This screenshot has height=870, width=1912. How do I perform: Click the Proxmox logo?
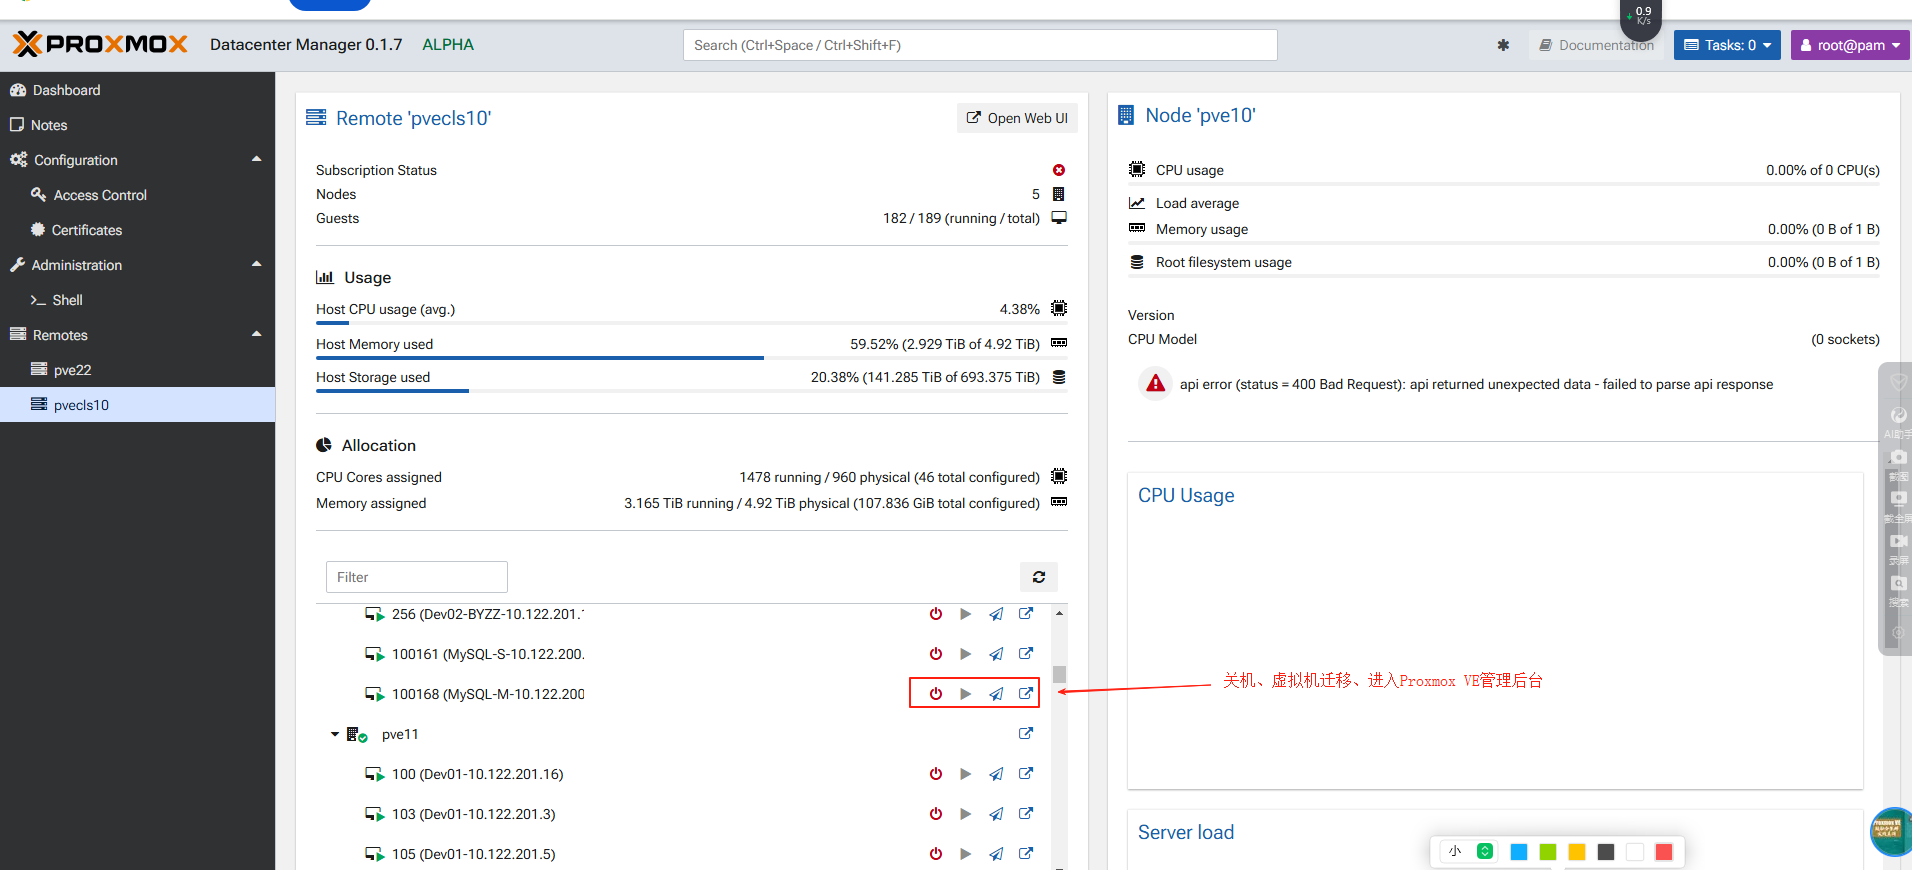pyautogui.click(x=100, y=44)
